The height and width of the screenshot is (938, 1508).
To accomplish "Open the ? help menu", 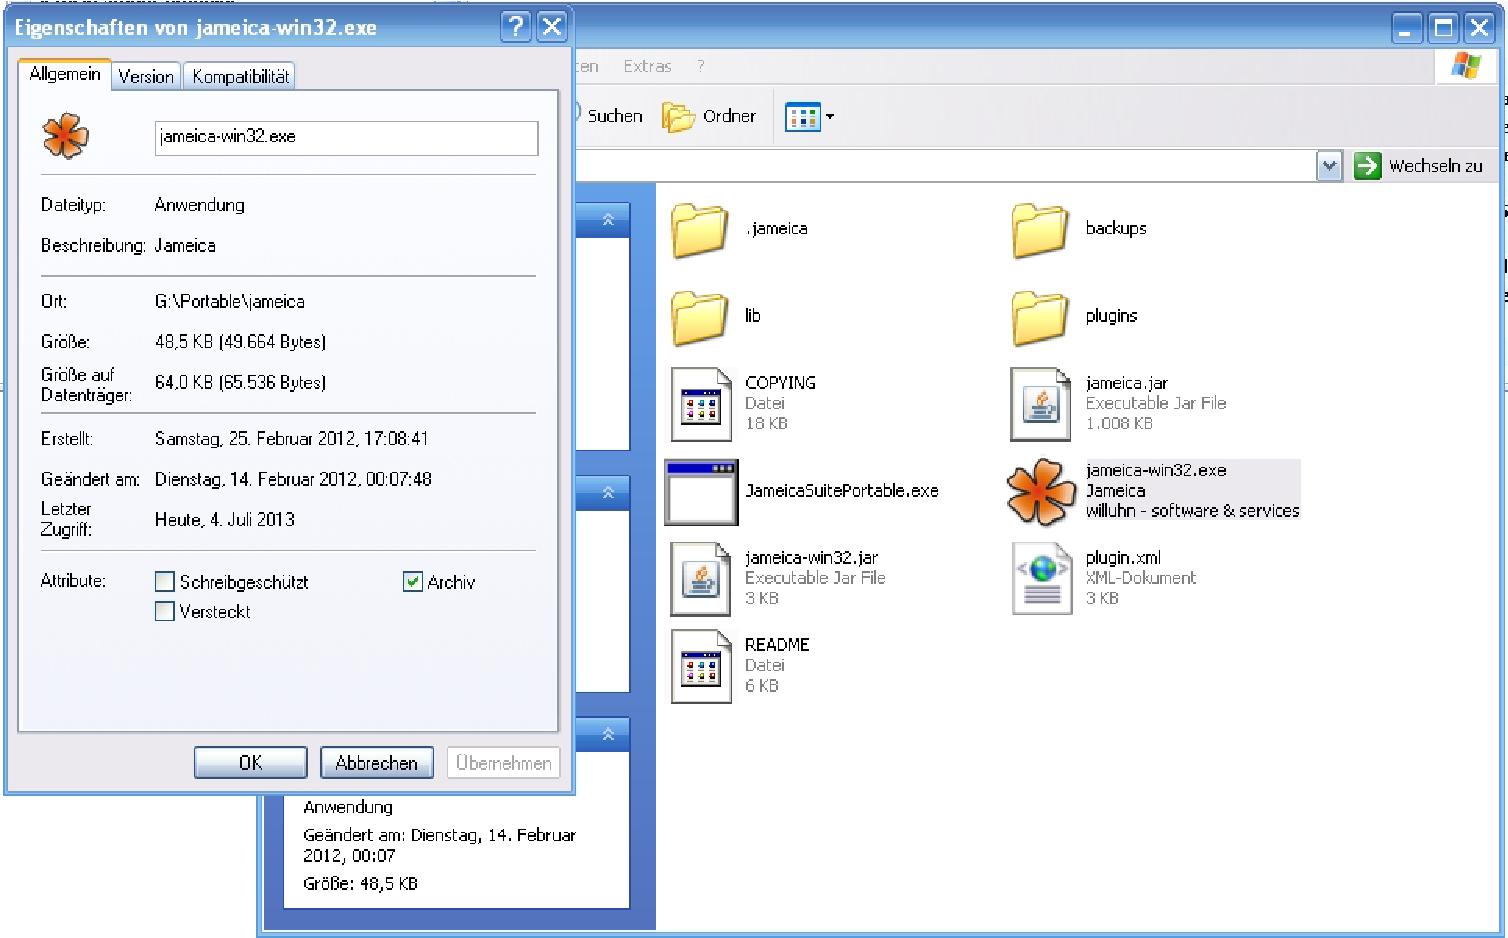I will (x=701, y=66).
